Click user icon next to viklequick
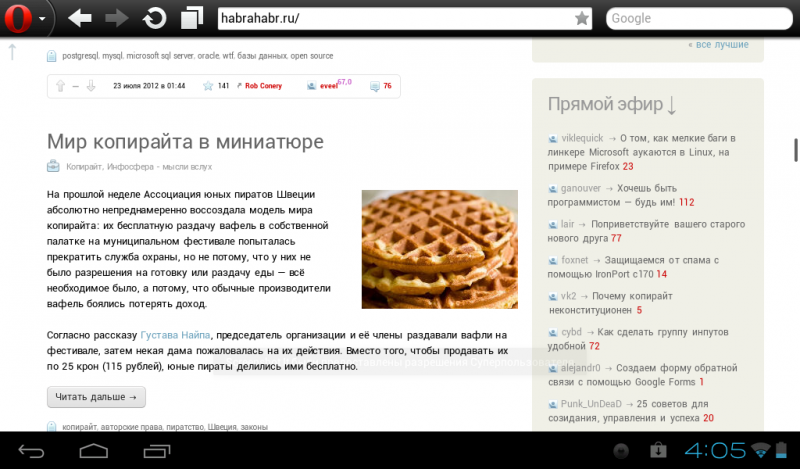Viewport: 800px width, 469px height. tap(553, 138)
